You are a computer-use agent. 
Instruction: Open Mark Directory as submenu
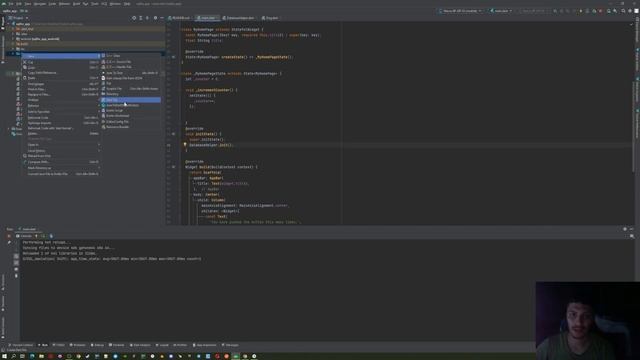[x=61, y=168]
